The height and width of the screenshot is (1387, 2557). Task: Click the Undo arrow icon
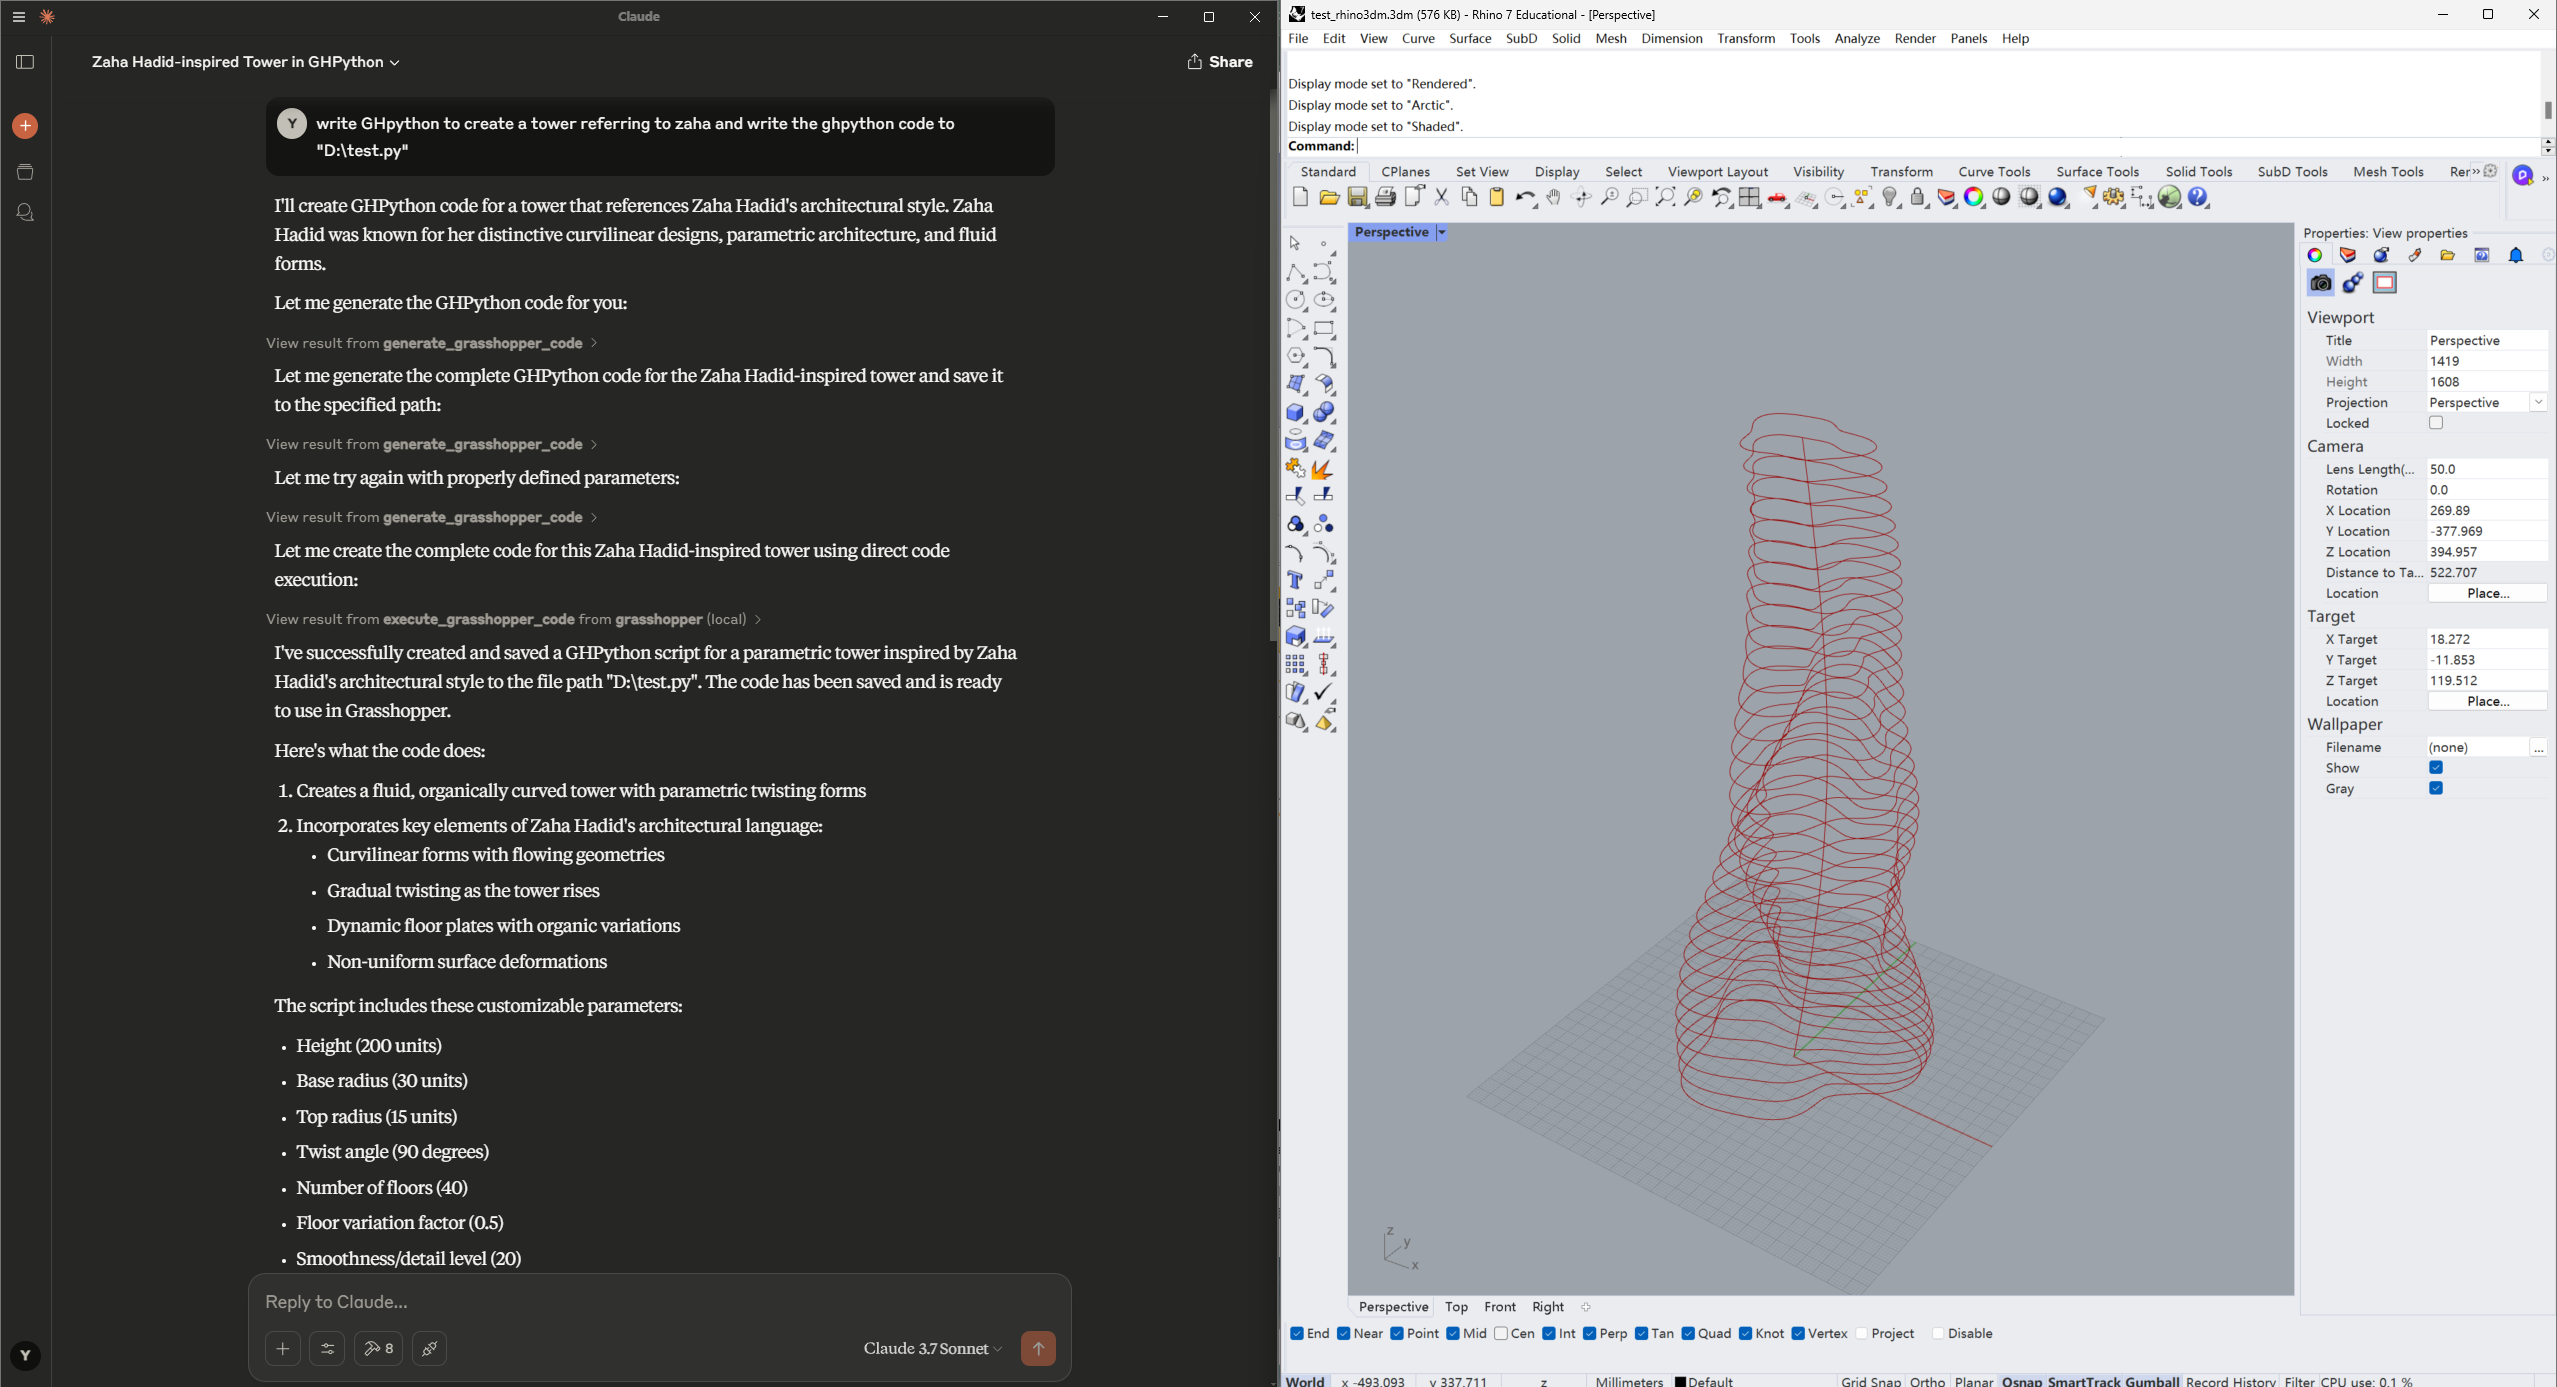(x=1523, y=197)
